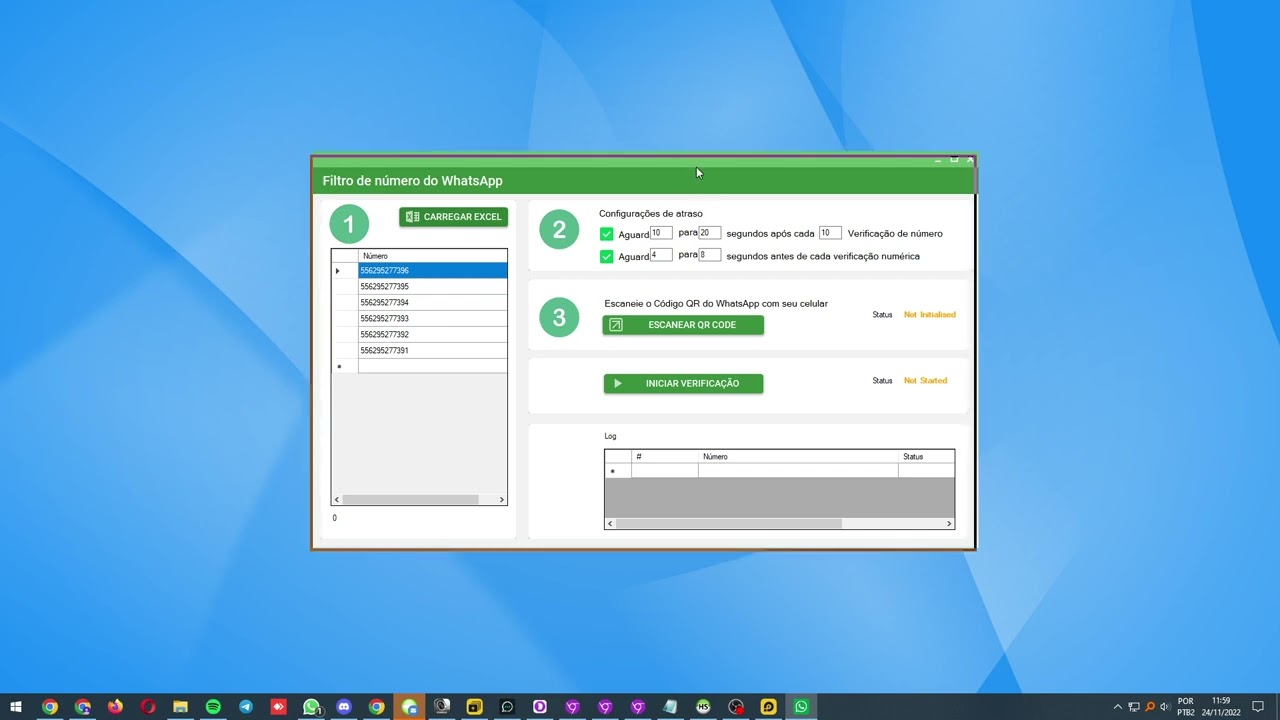Click left arrow of Log table scrollbar
This screenshot has height=720, width=1280.
610,524
